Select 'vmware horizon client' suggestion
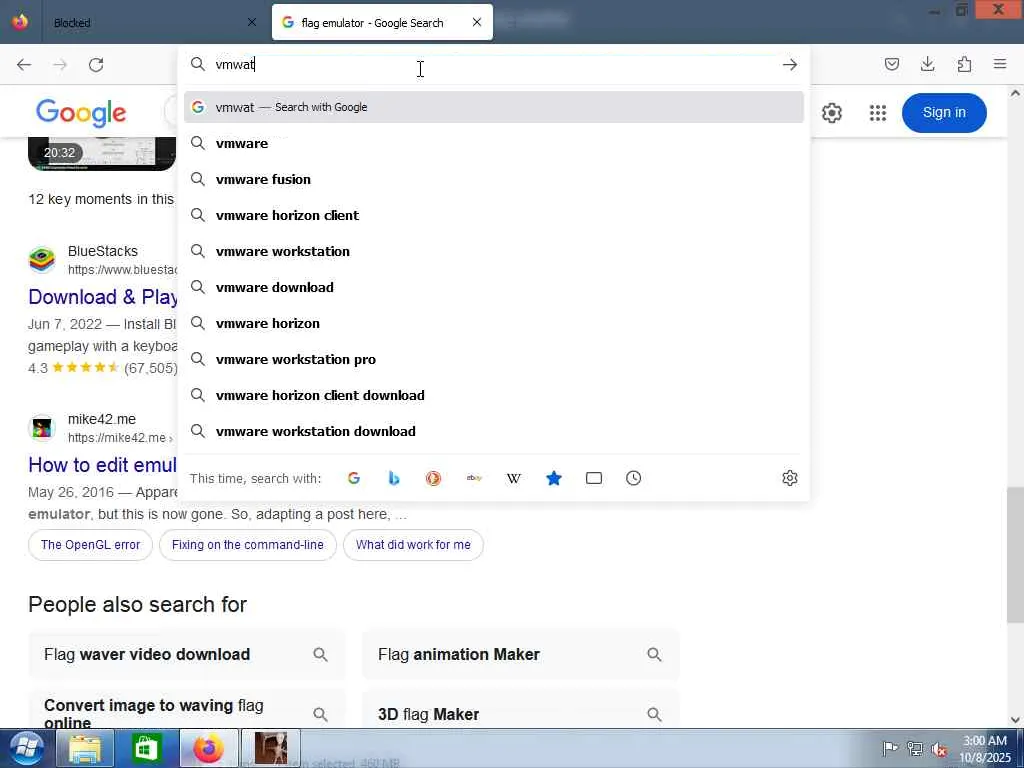Image resolution: width=1024 pixels, height=768 pixels. (494, 215)
